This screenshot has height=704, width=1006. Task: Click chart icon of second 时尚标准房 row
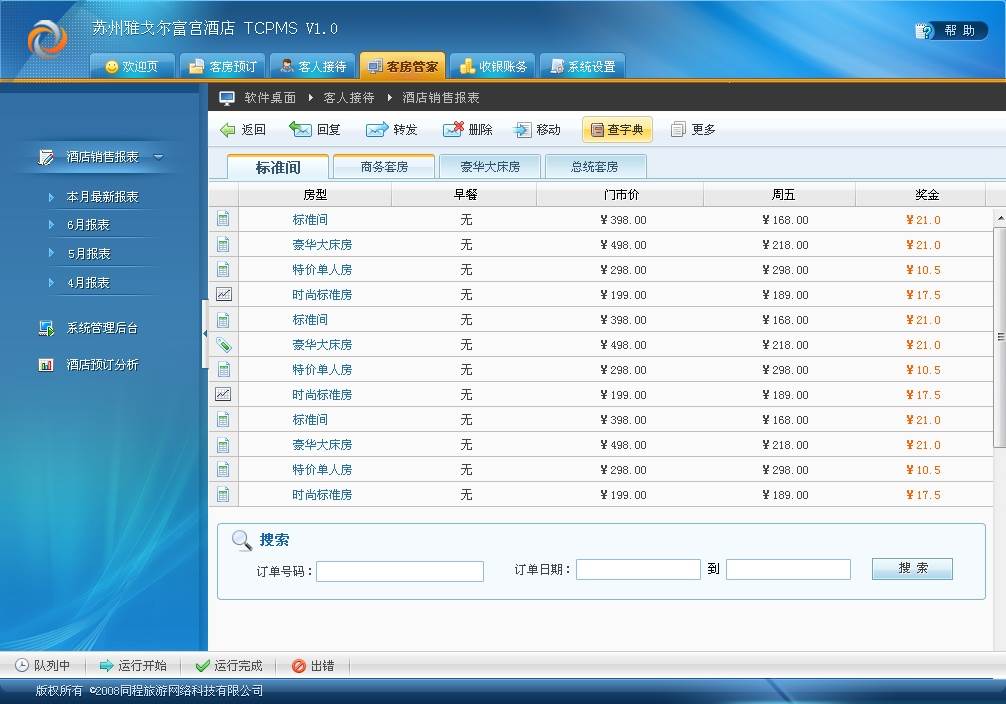pos(223,394)
